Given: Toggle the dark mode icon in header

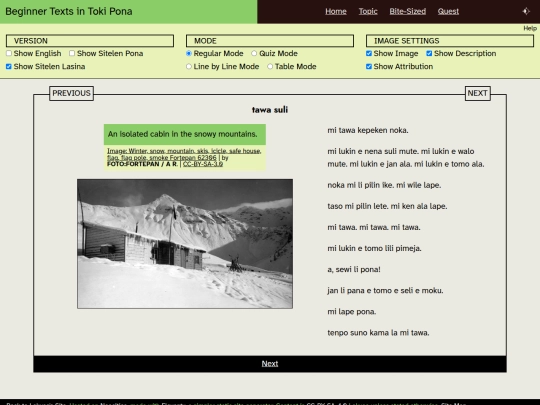Looking at the screenshot, I should click(526, 11).
